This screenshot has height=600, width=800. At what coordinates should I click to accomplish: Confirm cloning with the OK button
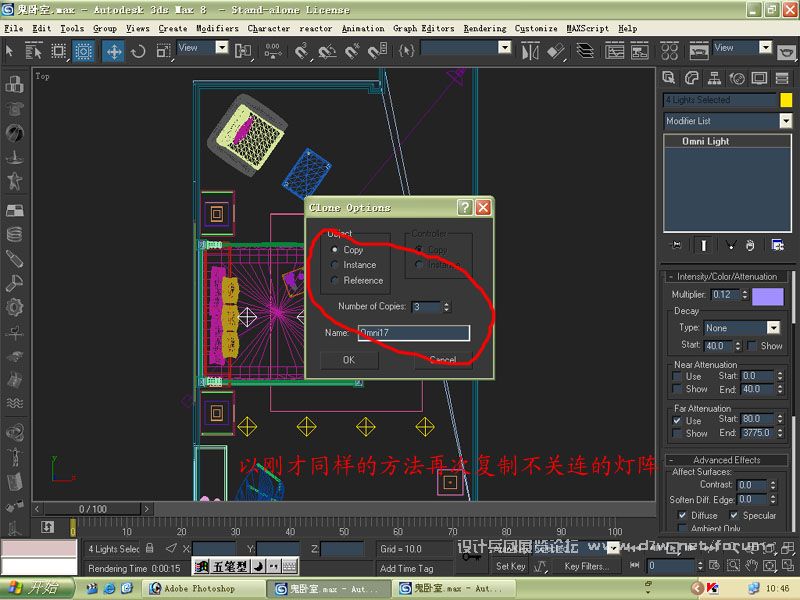click(x=349, y=360)
